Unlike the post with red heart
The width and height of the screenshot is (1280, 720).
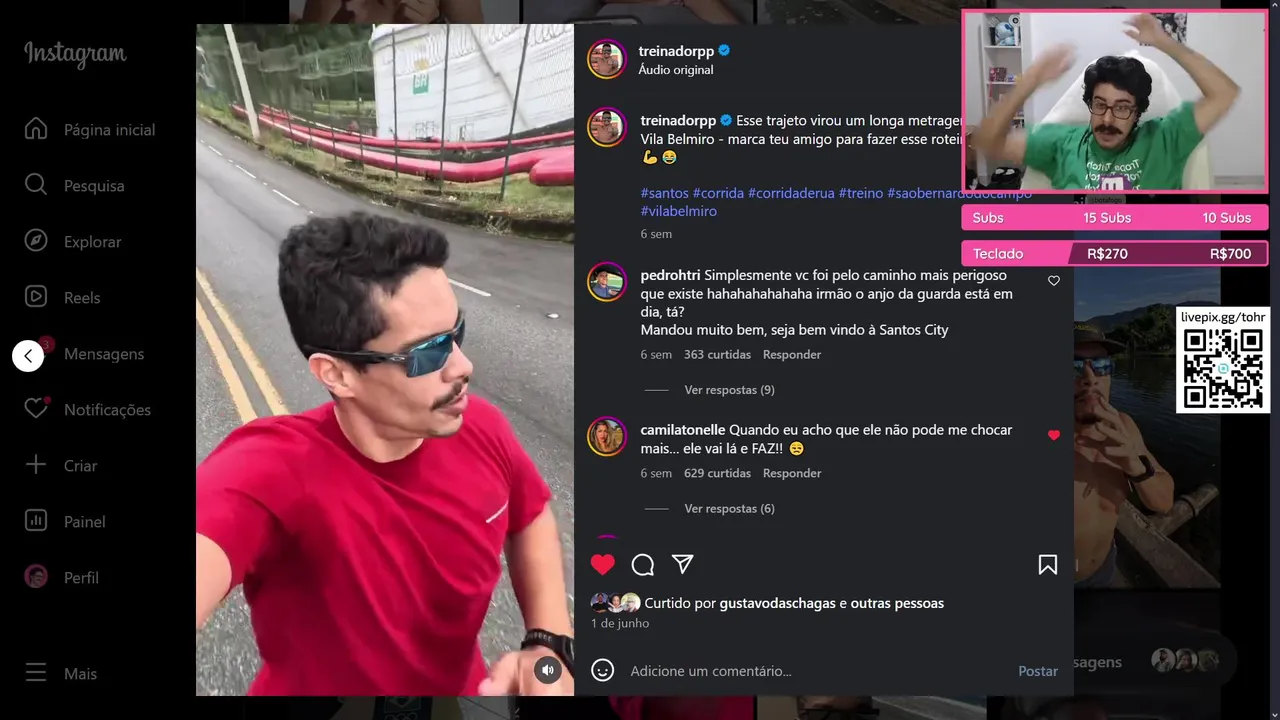(603, 564)
